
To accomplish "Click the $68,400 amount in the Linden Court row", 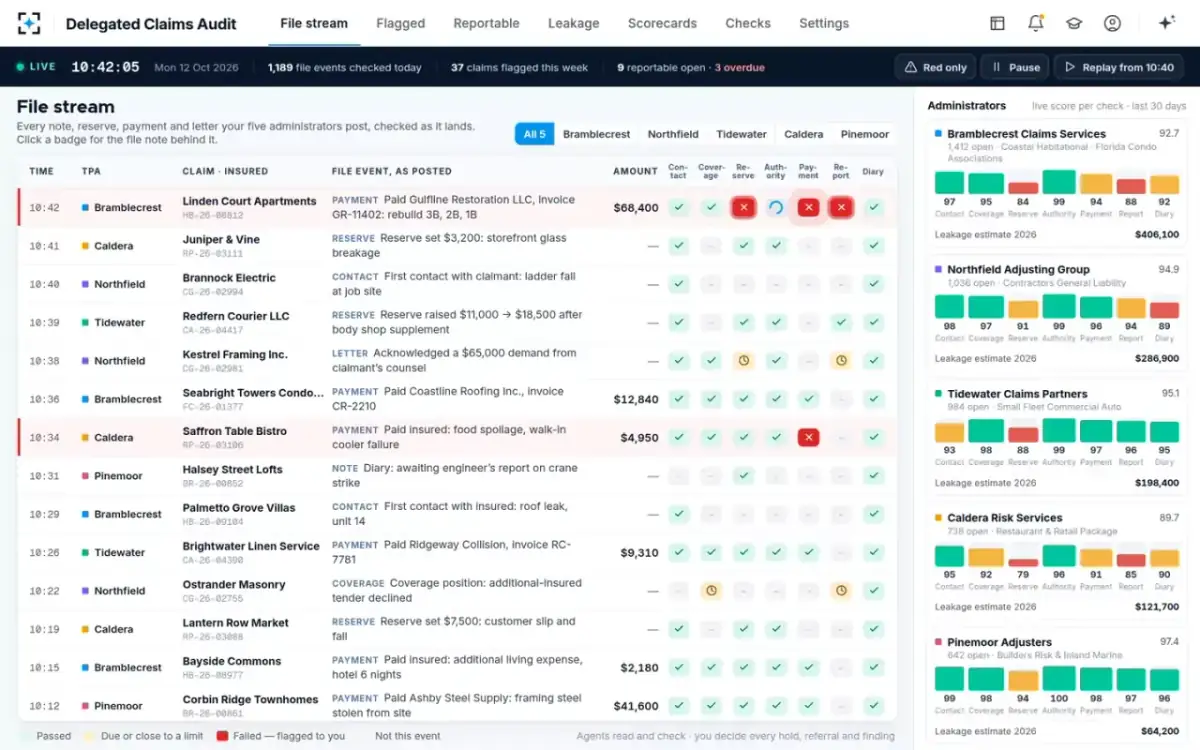I will pyautogui.click(x=636, y=208).
